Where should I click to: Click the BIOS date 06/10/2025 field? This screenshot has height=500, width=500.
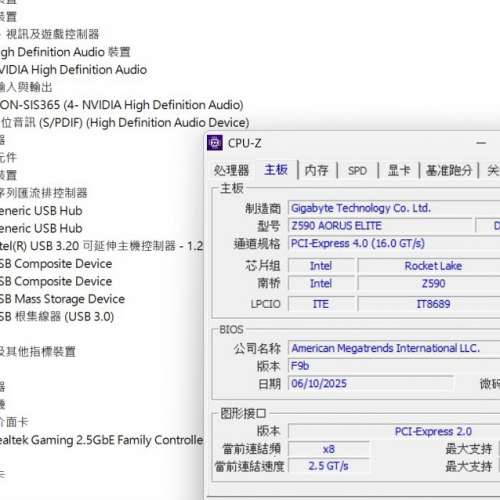tap(371, 383)
